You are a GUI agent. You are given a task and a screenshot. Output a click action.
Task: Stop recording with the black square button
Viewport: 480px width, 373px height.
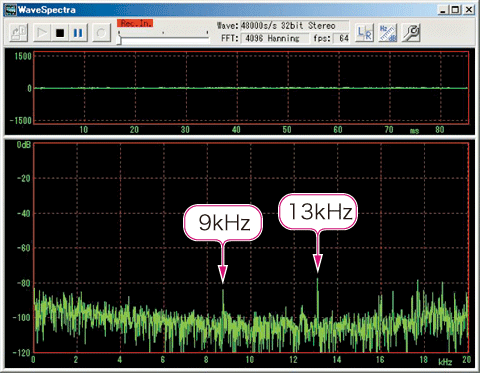60,33
